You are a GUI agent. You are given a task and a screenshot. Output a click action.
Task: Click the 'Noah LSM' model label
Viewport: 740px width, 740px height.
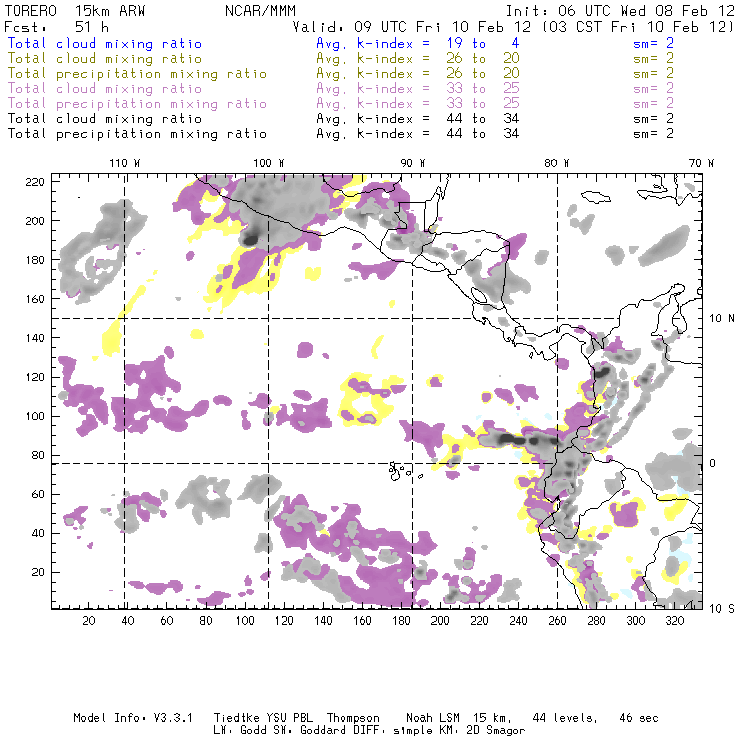433,718
